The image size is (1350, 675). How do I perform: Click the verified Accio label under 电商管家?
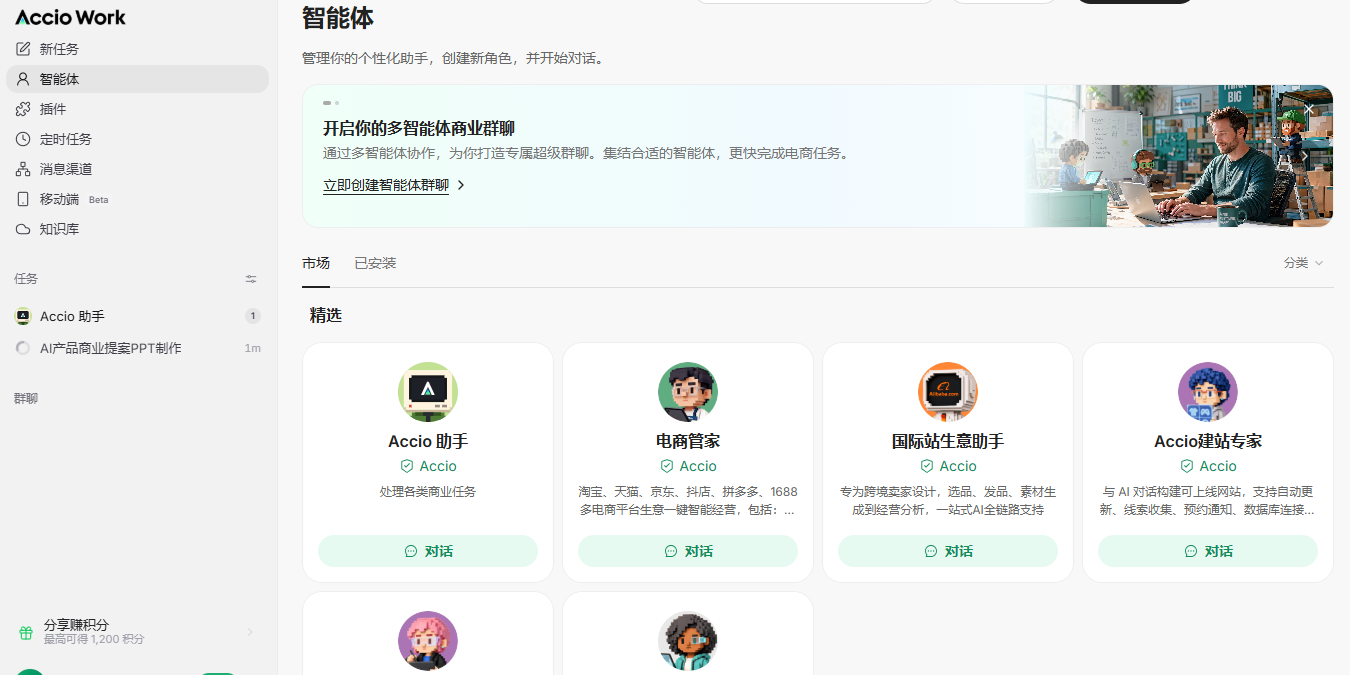click(688, 466)
